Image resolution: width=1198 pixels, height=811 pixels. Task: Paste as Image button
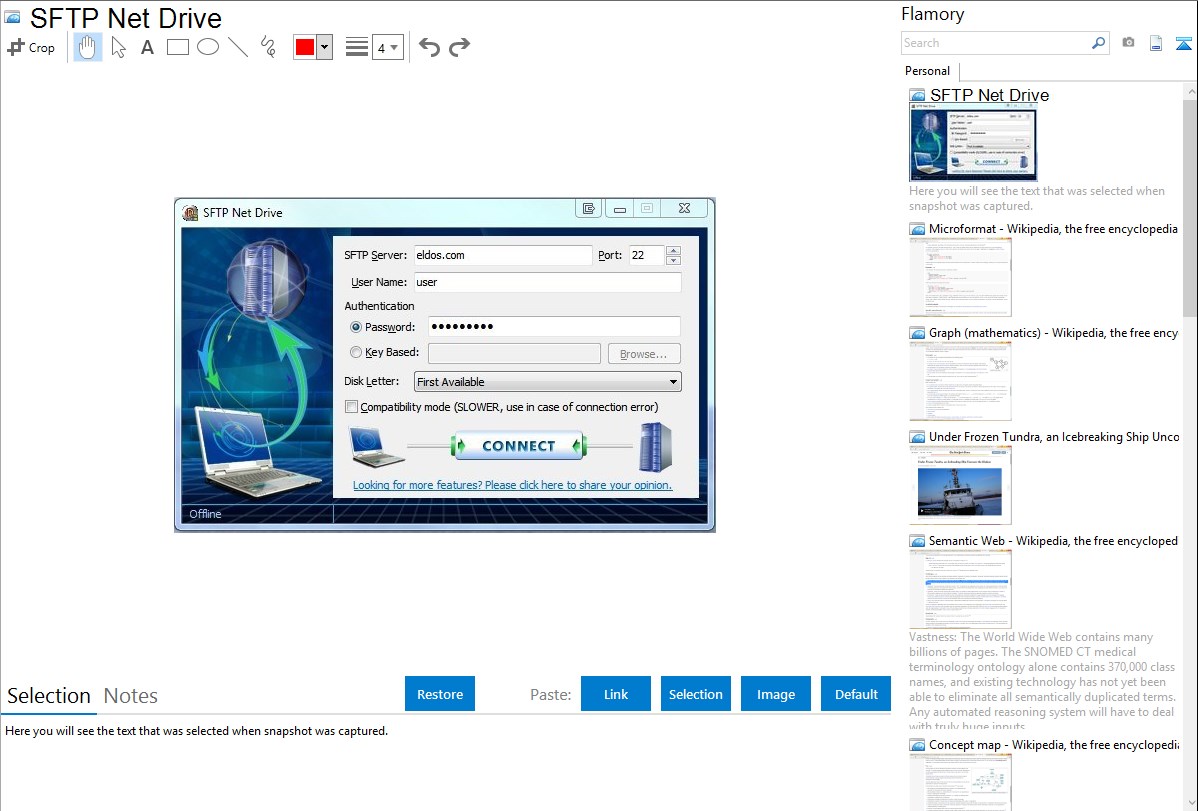coord(776,694)
